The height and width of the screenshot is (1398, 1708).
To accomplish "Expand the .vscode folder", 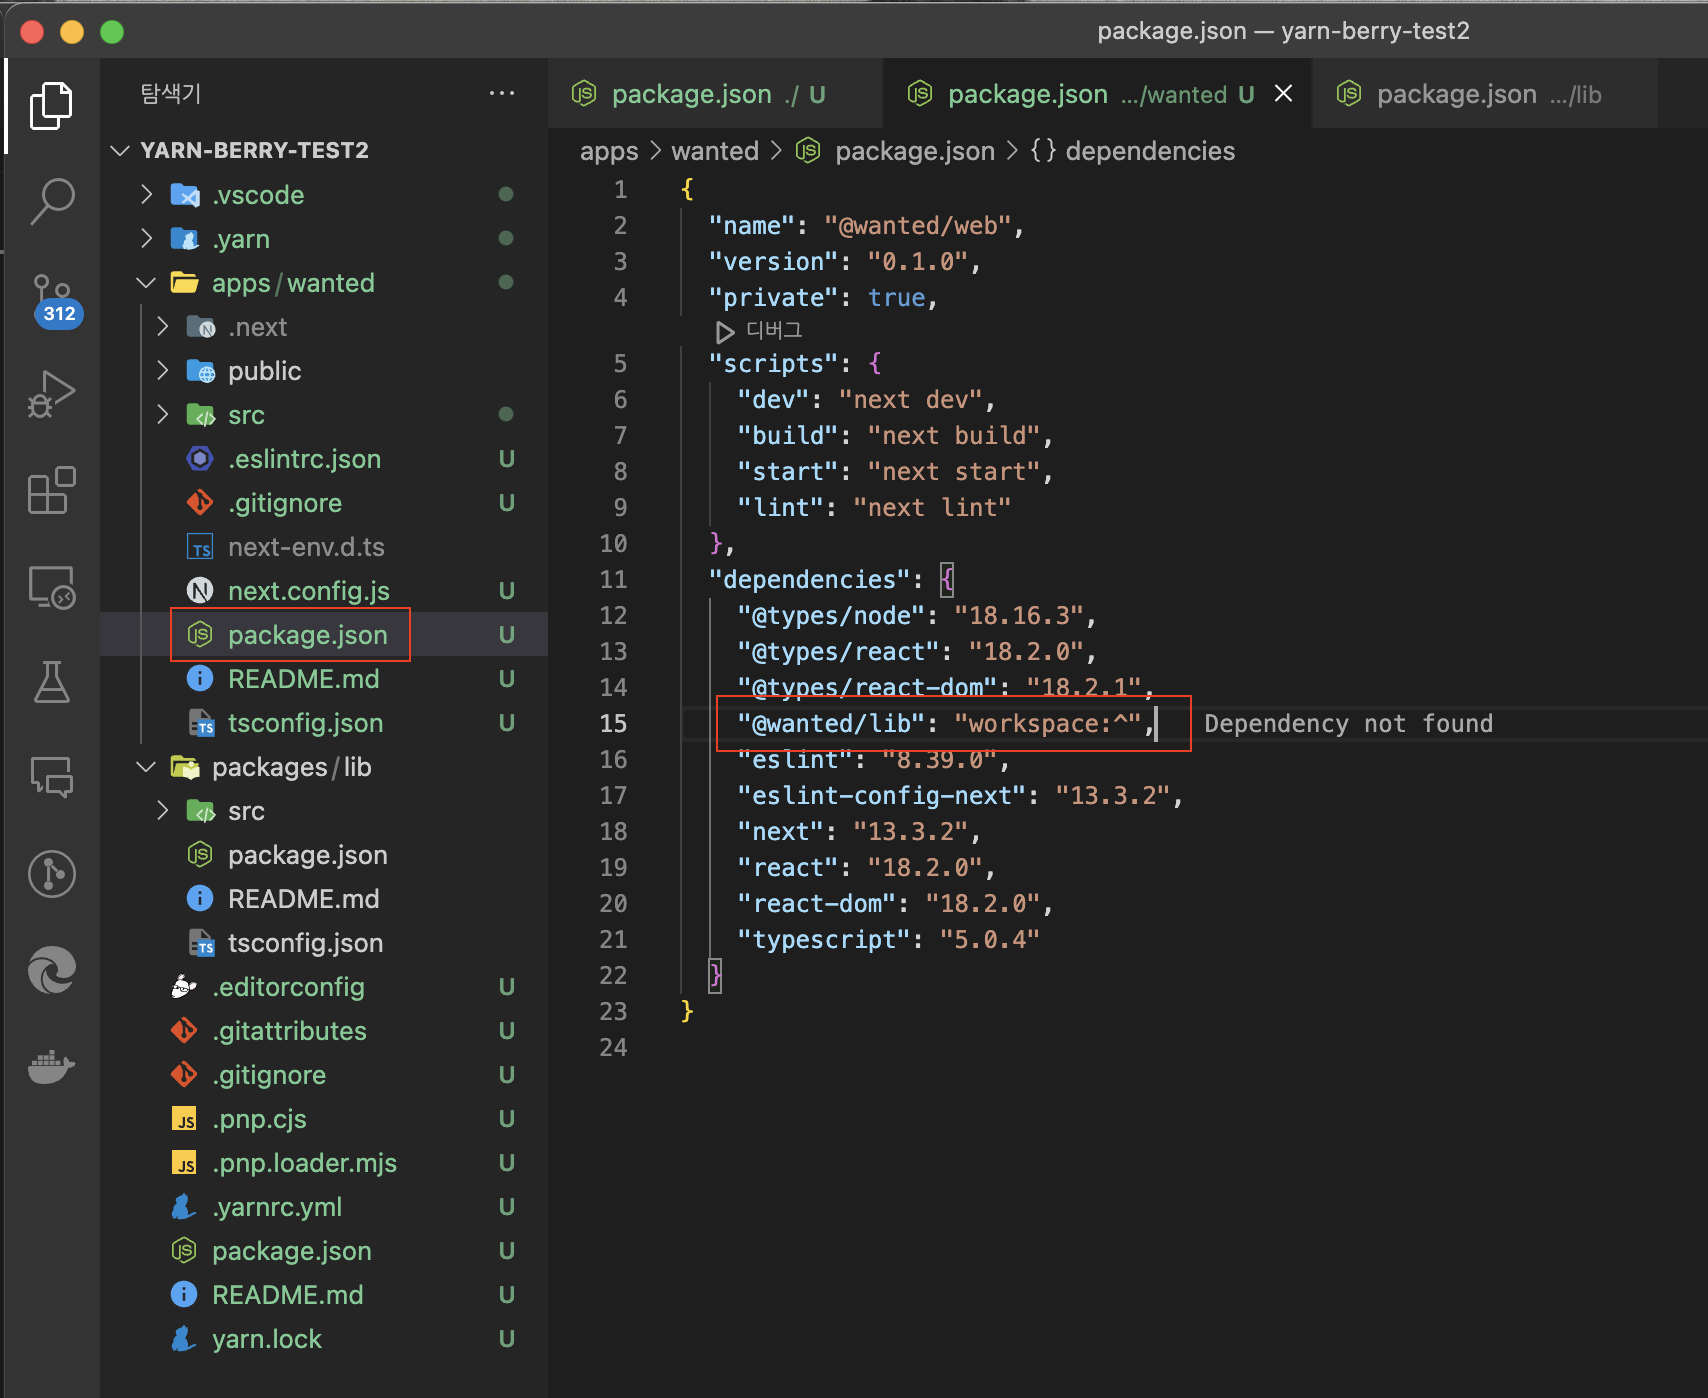I will [x=324, y=195].
